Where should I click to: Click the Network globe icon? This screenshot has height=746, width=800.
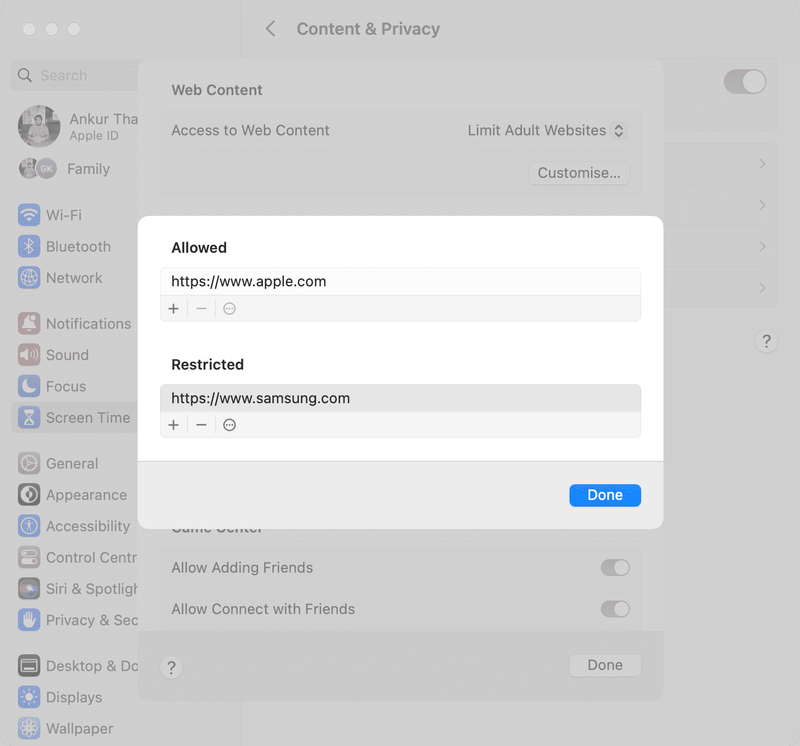pyautogui.click(x=29, y=278)
